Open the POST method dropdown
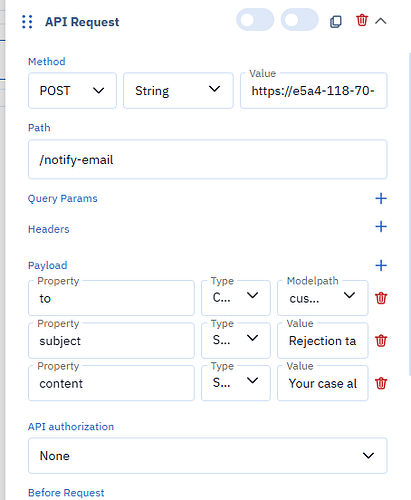The width and height of the screenshot is (411, 500). [x=72, y=91]
